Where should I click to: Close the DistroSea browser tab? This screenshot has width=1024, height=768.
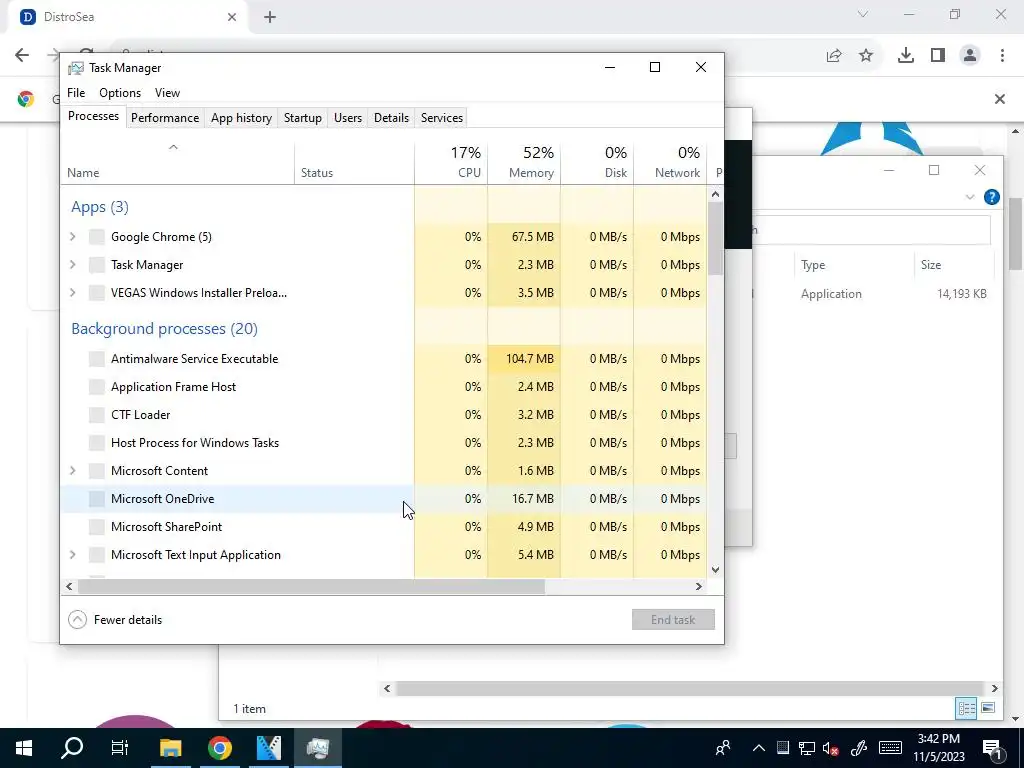[x=232, y=17]
